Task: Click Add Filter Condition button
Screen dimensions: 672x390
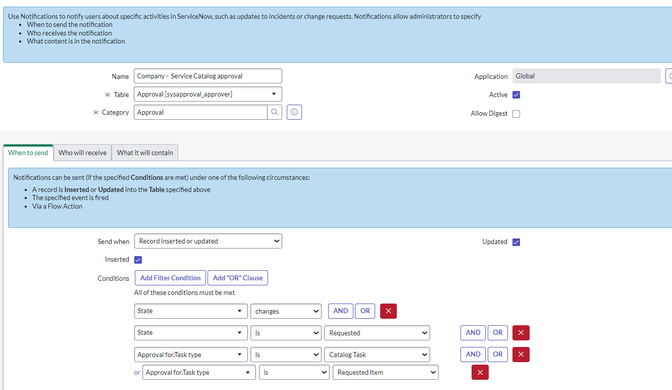Action: pyautogui.click(x=170, y=278)
